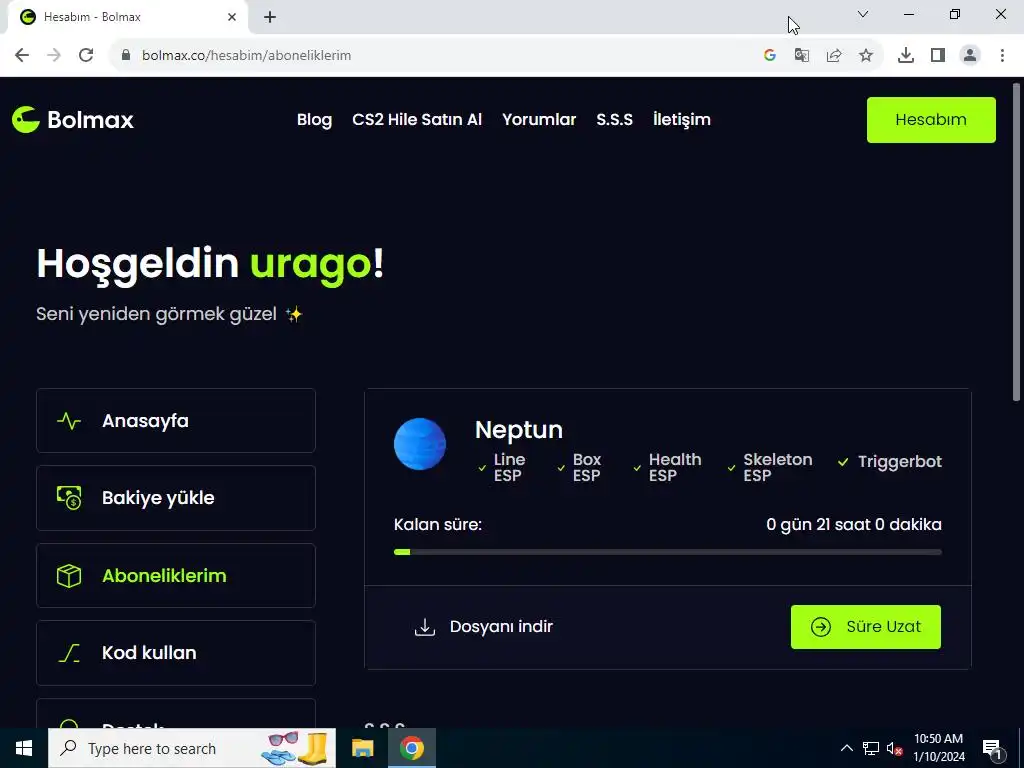
Task: Select Bakiye yükle in the sidebar
Action: [176, 498]
